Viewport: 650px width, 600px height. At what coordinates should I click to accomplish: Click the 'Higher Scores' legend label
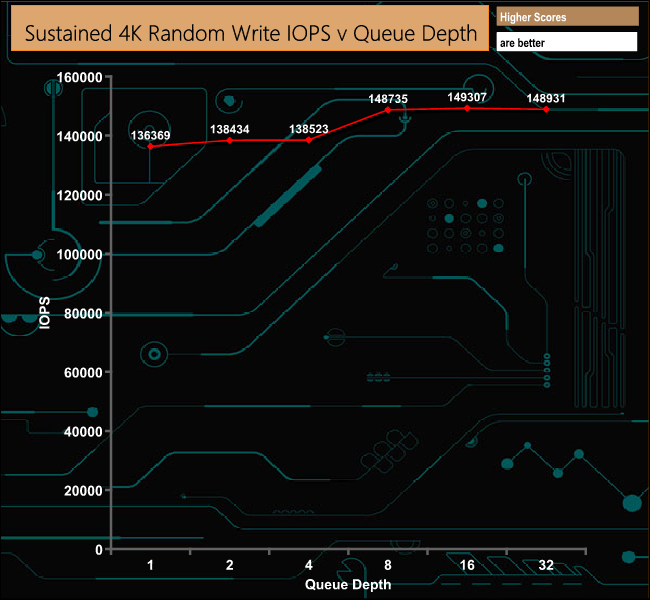pos(533,17)
